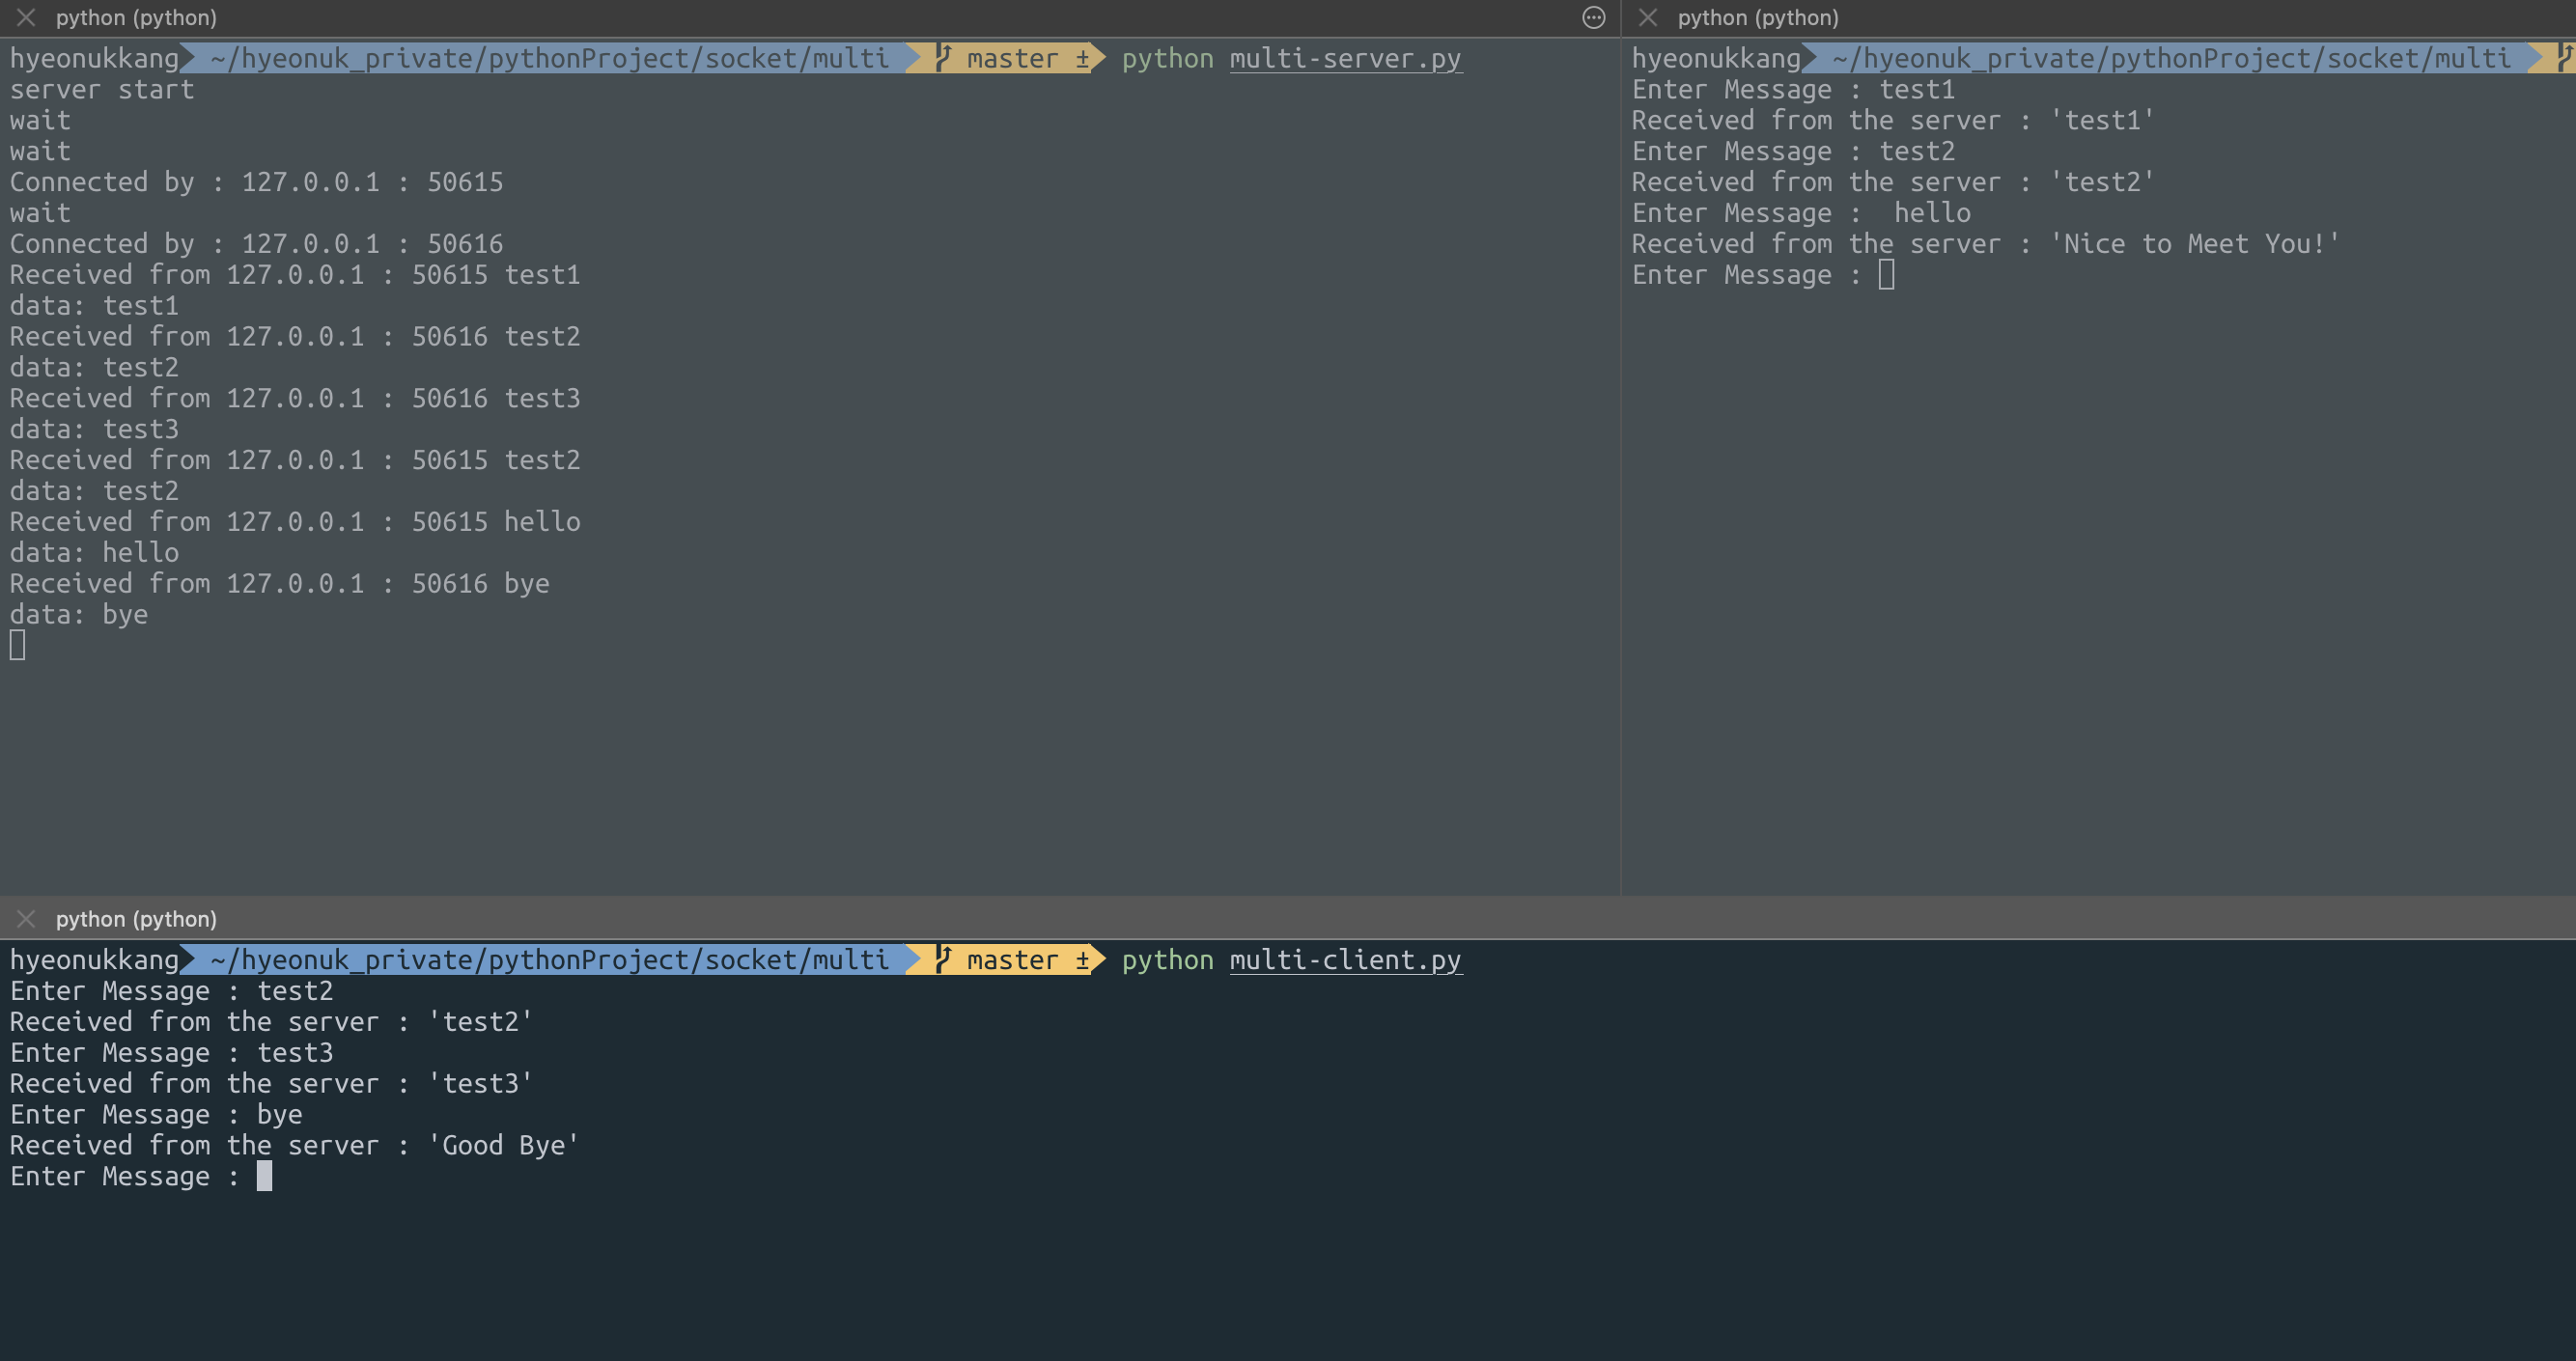Click the 'Good Bye' server response text
The width and height of the screenshot is (2576, 1361).
503,1146
